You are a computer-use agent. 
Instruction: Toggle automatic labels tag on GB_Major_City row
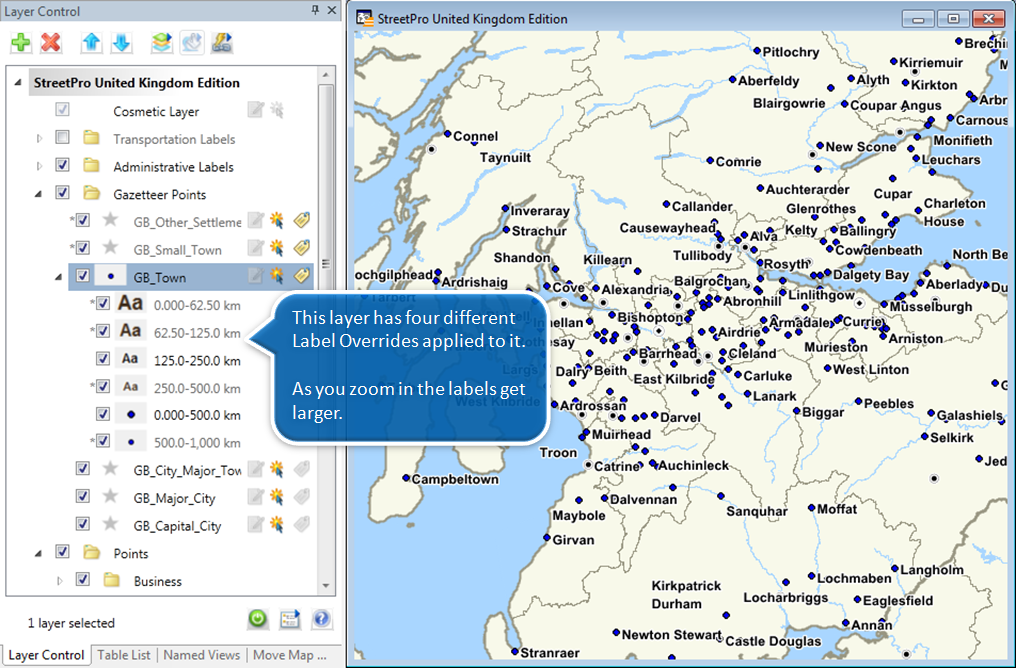[301, 498]
